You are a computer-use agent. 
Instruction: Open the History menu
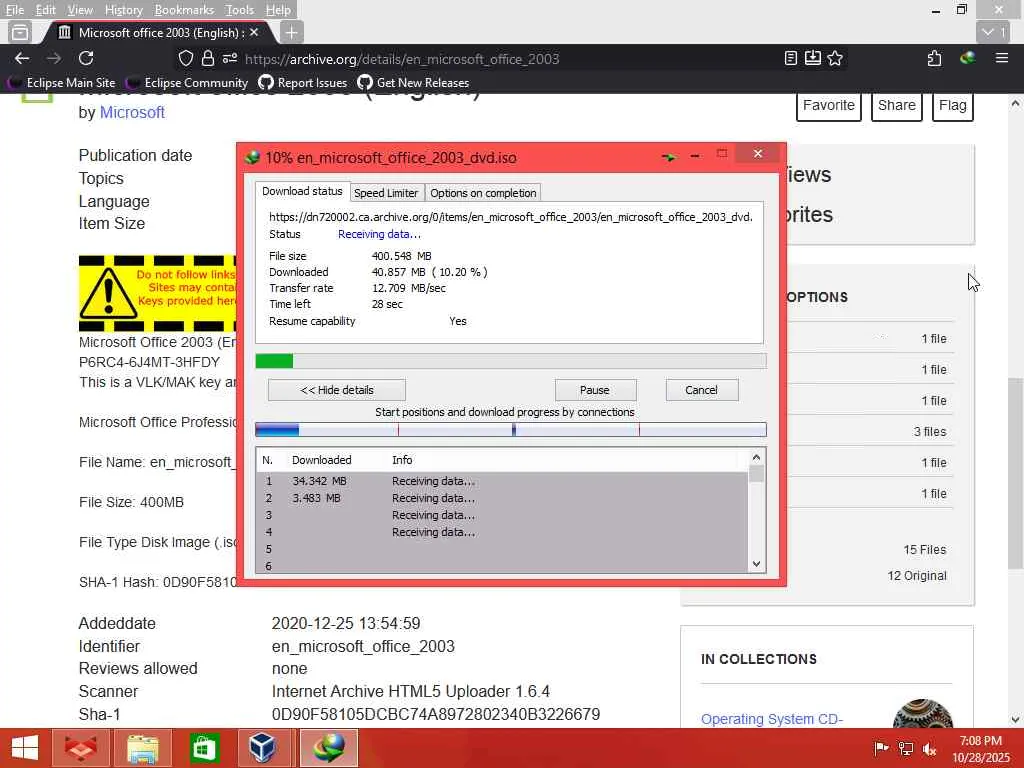click(123, 10)
